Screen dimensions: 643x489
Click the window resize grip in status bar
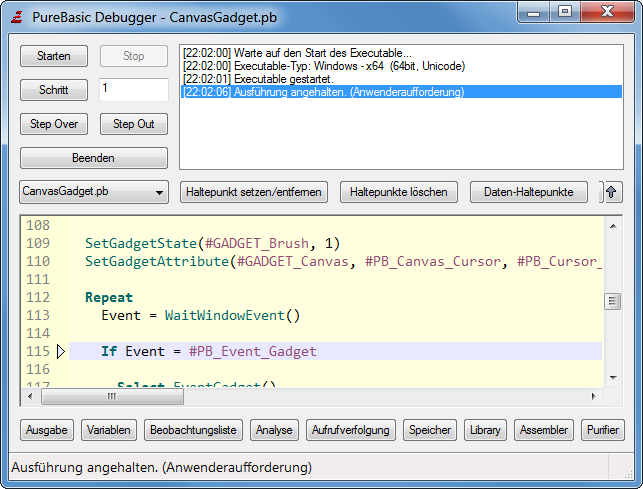pos(628,473)
